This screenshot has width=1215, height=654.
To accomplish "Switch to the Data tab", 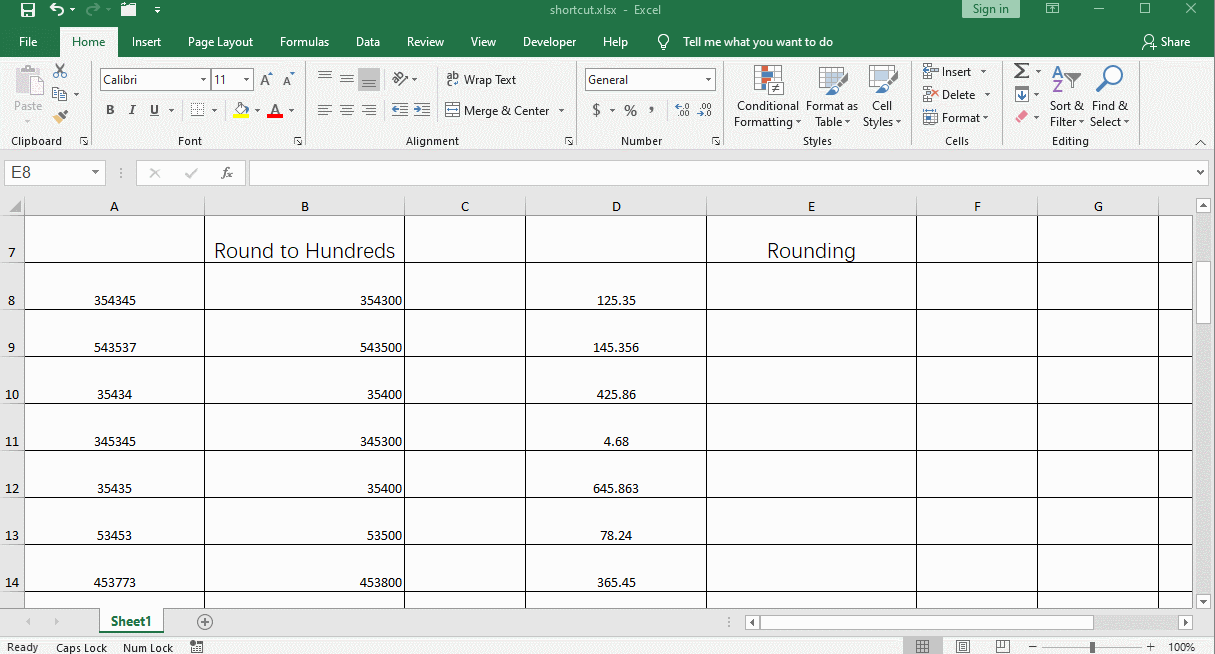I will [x=368, y=42].
